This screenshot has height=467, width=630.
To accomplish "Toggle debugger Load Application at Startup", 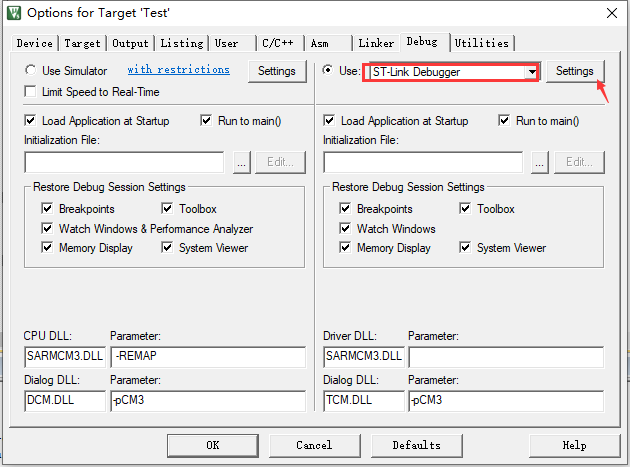I will (329, 121).
